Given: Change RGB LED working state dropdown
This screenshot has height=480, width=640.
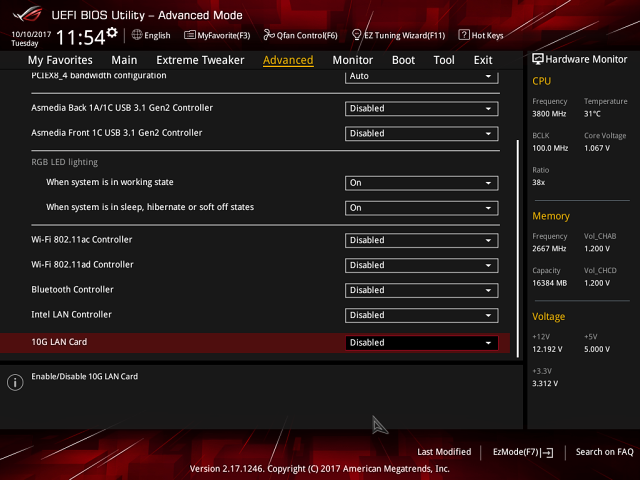Looking at the screenshot, I should 421,183.
